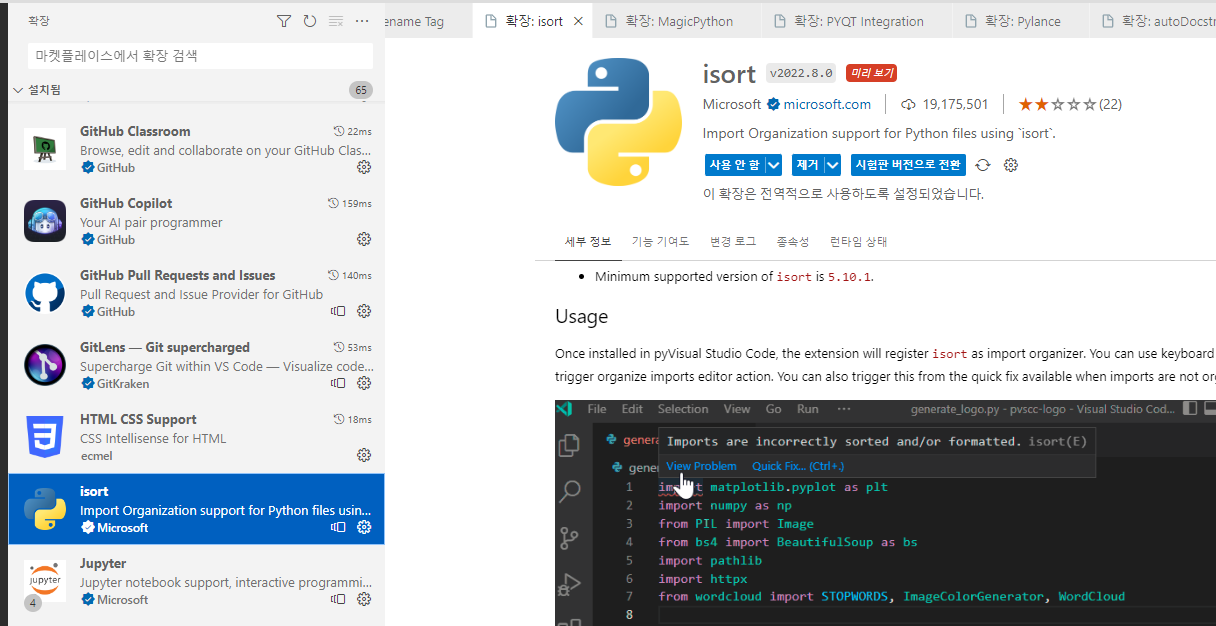Click the marketplace extension search box

200,56
